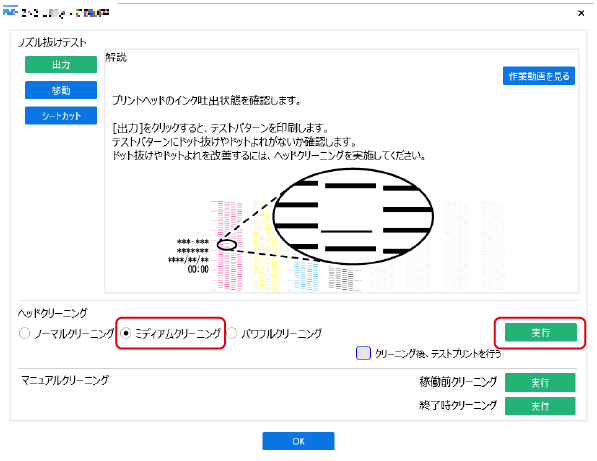Run head cleaning with the highlighted 実行 button
The height and width of the screenshot is (461, 597).
[541, 332]
